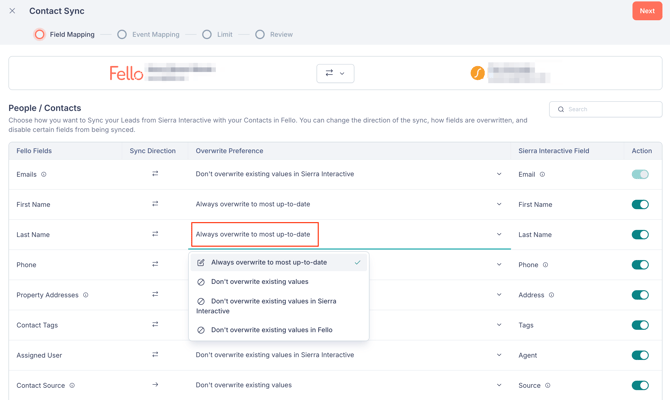Click the one-way arrow for Contact Source
670x400 pixels.
[155, 385]
